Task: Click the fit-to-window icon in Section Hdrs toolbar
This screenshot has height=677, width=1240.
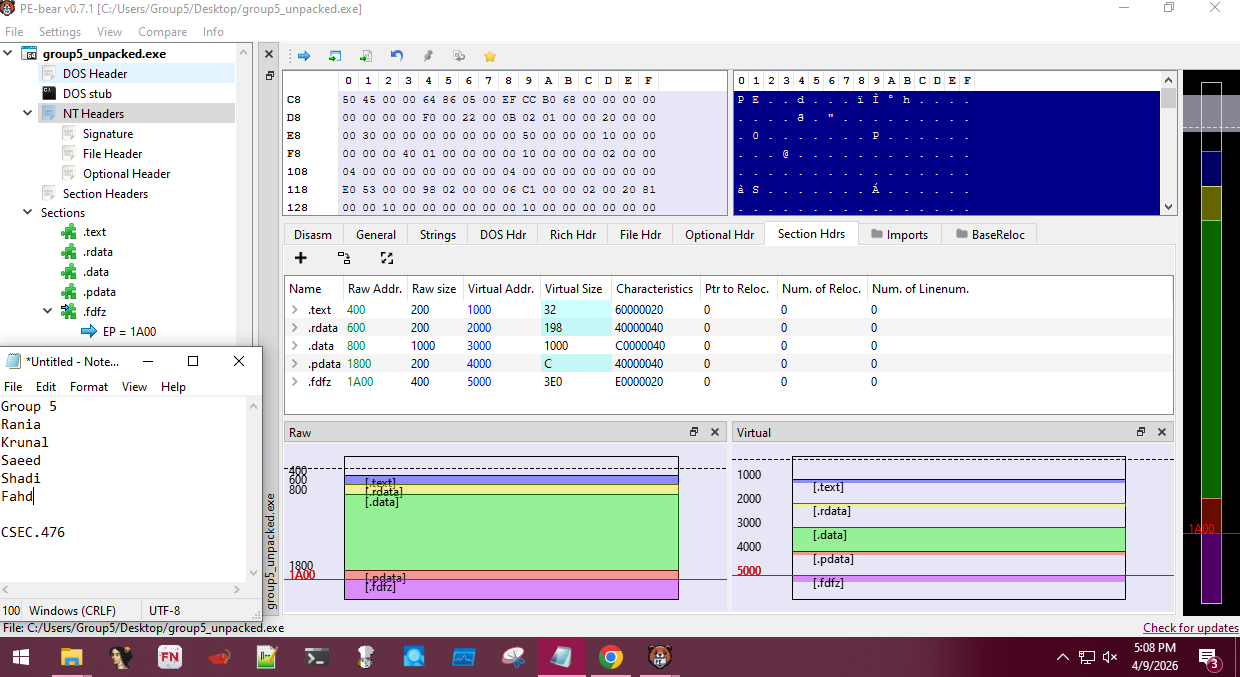Action: click(387, 258)
